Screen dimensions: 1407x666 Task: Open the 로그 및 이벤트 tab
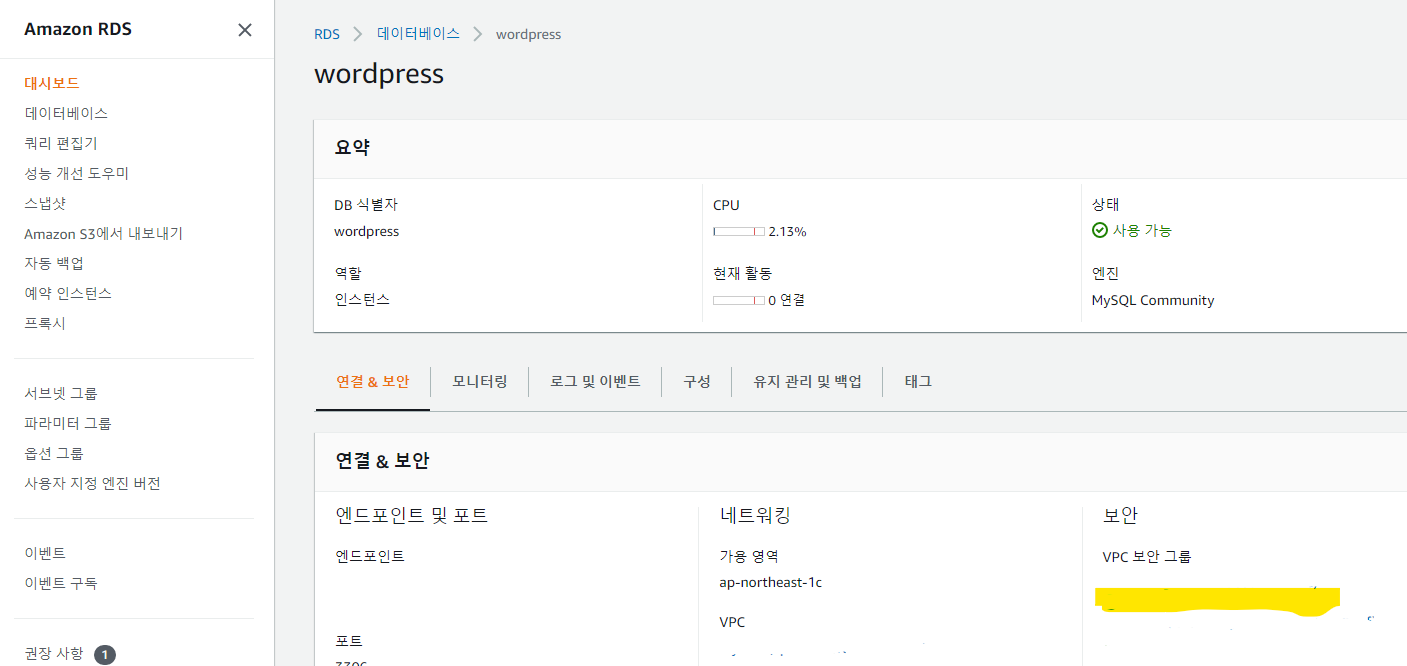point(595,381)
